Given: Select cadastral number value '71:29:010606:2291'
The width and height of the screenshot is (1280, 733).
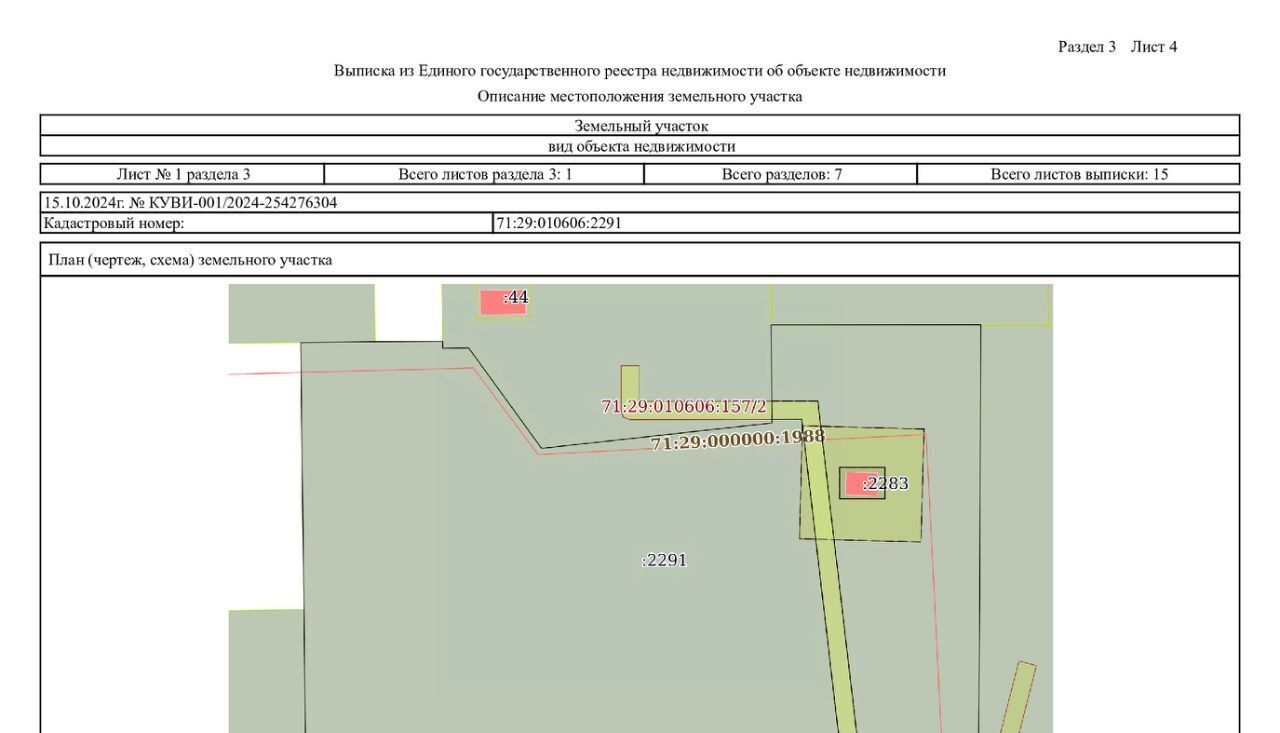Looking at the screenshot, I should tap(559, 223).
